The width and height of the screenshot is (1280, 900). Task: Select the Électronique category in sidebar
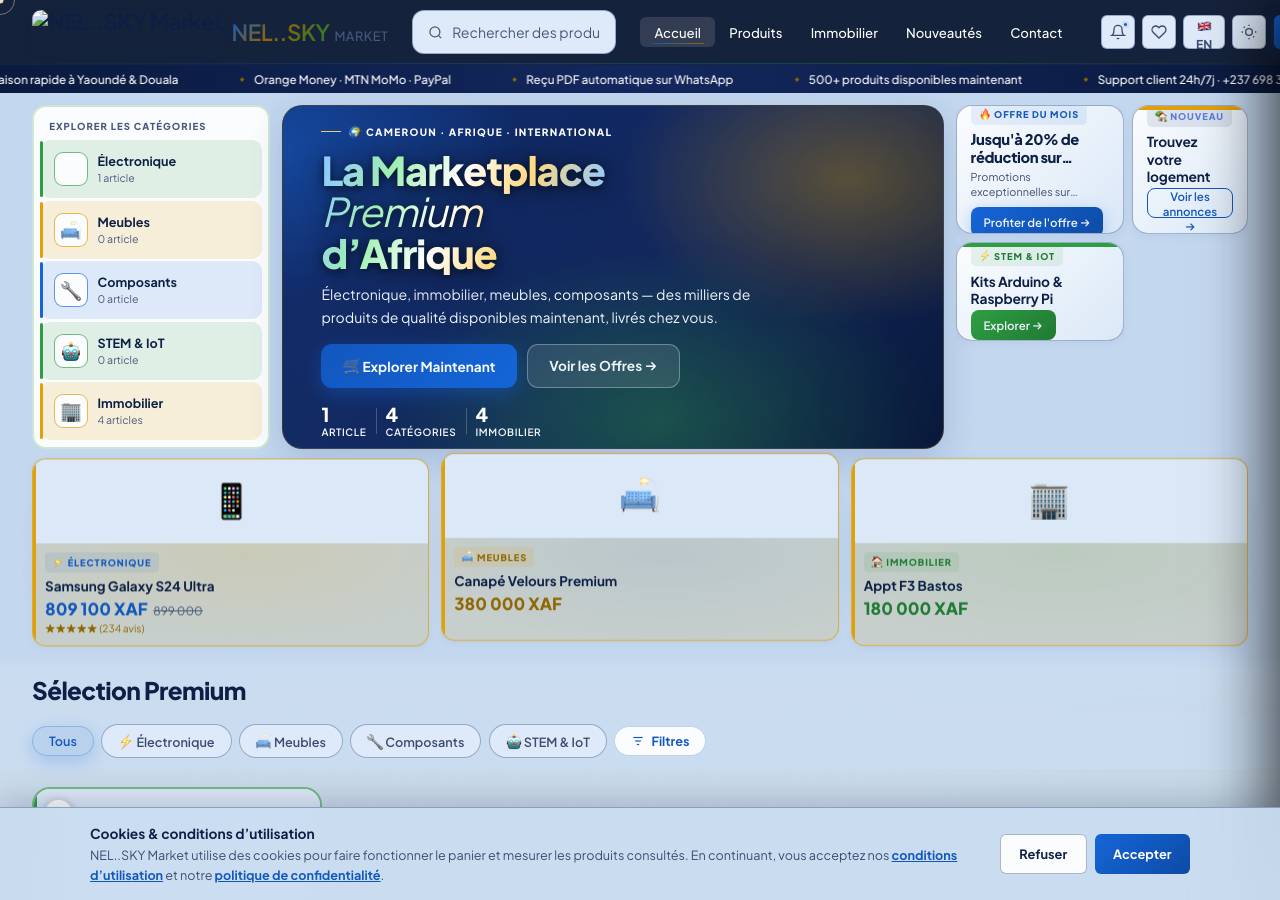click(x=151, y=169)
